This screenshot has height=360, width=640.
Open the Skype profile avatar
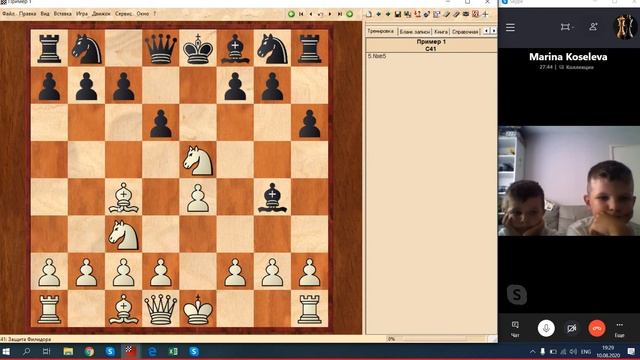[625, 27]
